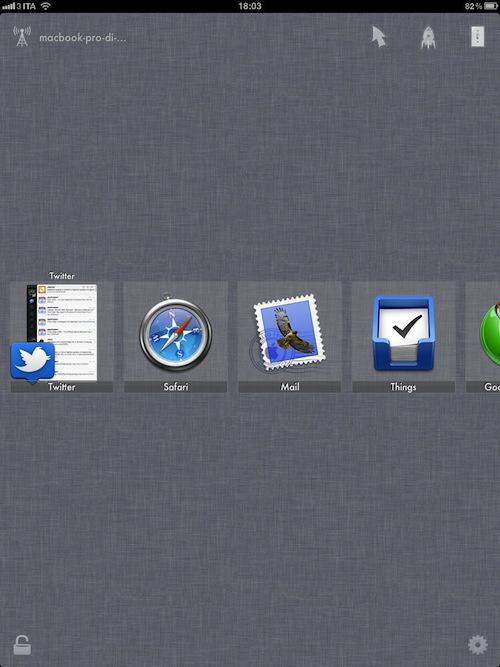Open settings with the gear icon
Image resolution: width=500 pixels, height=667 pixels.
click(477, 645)
